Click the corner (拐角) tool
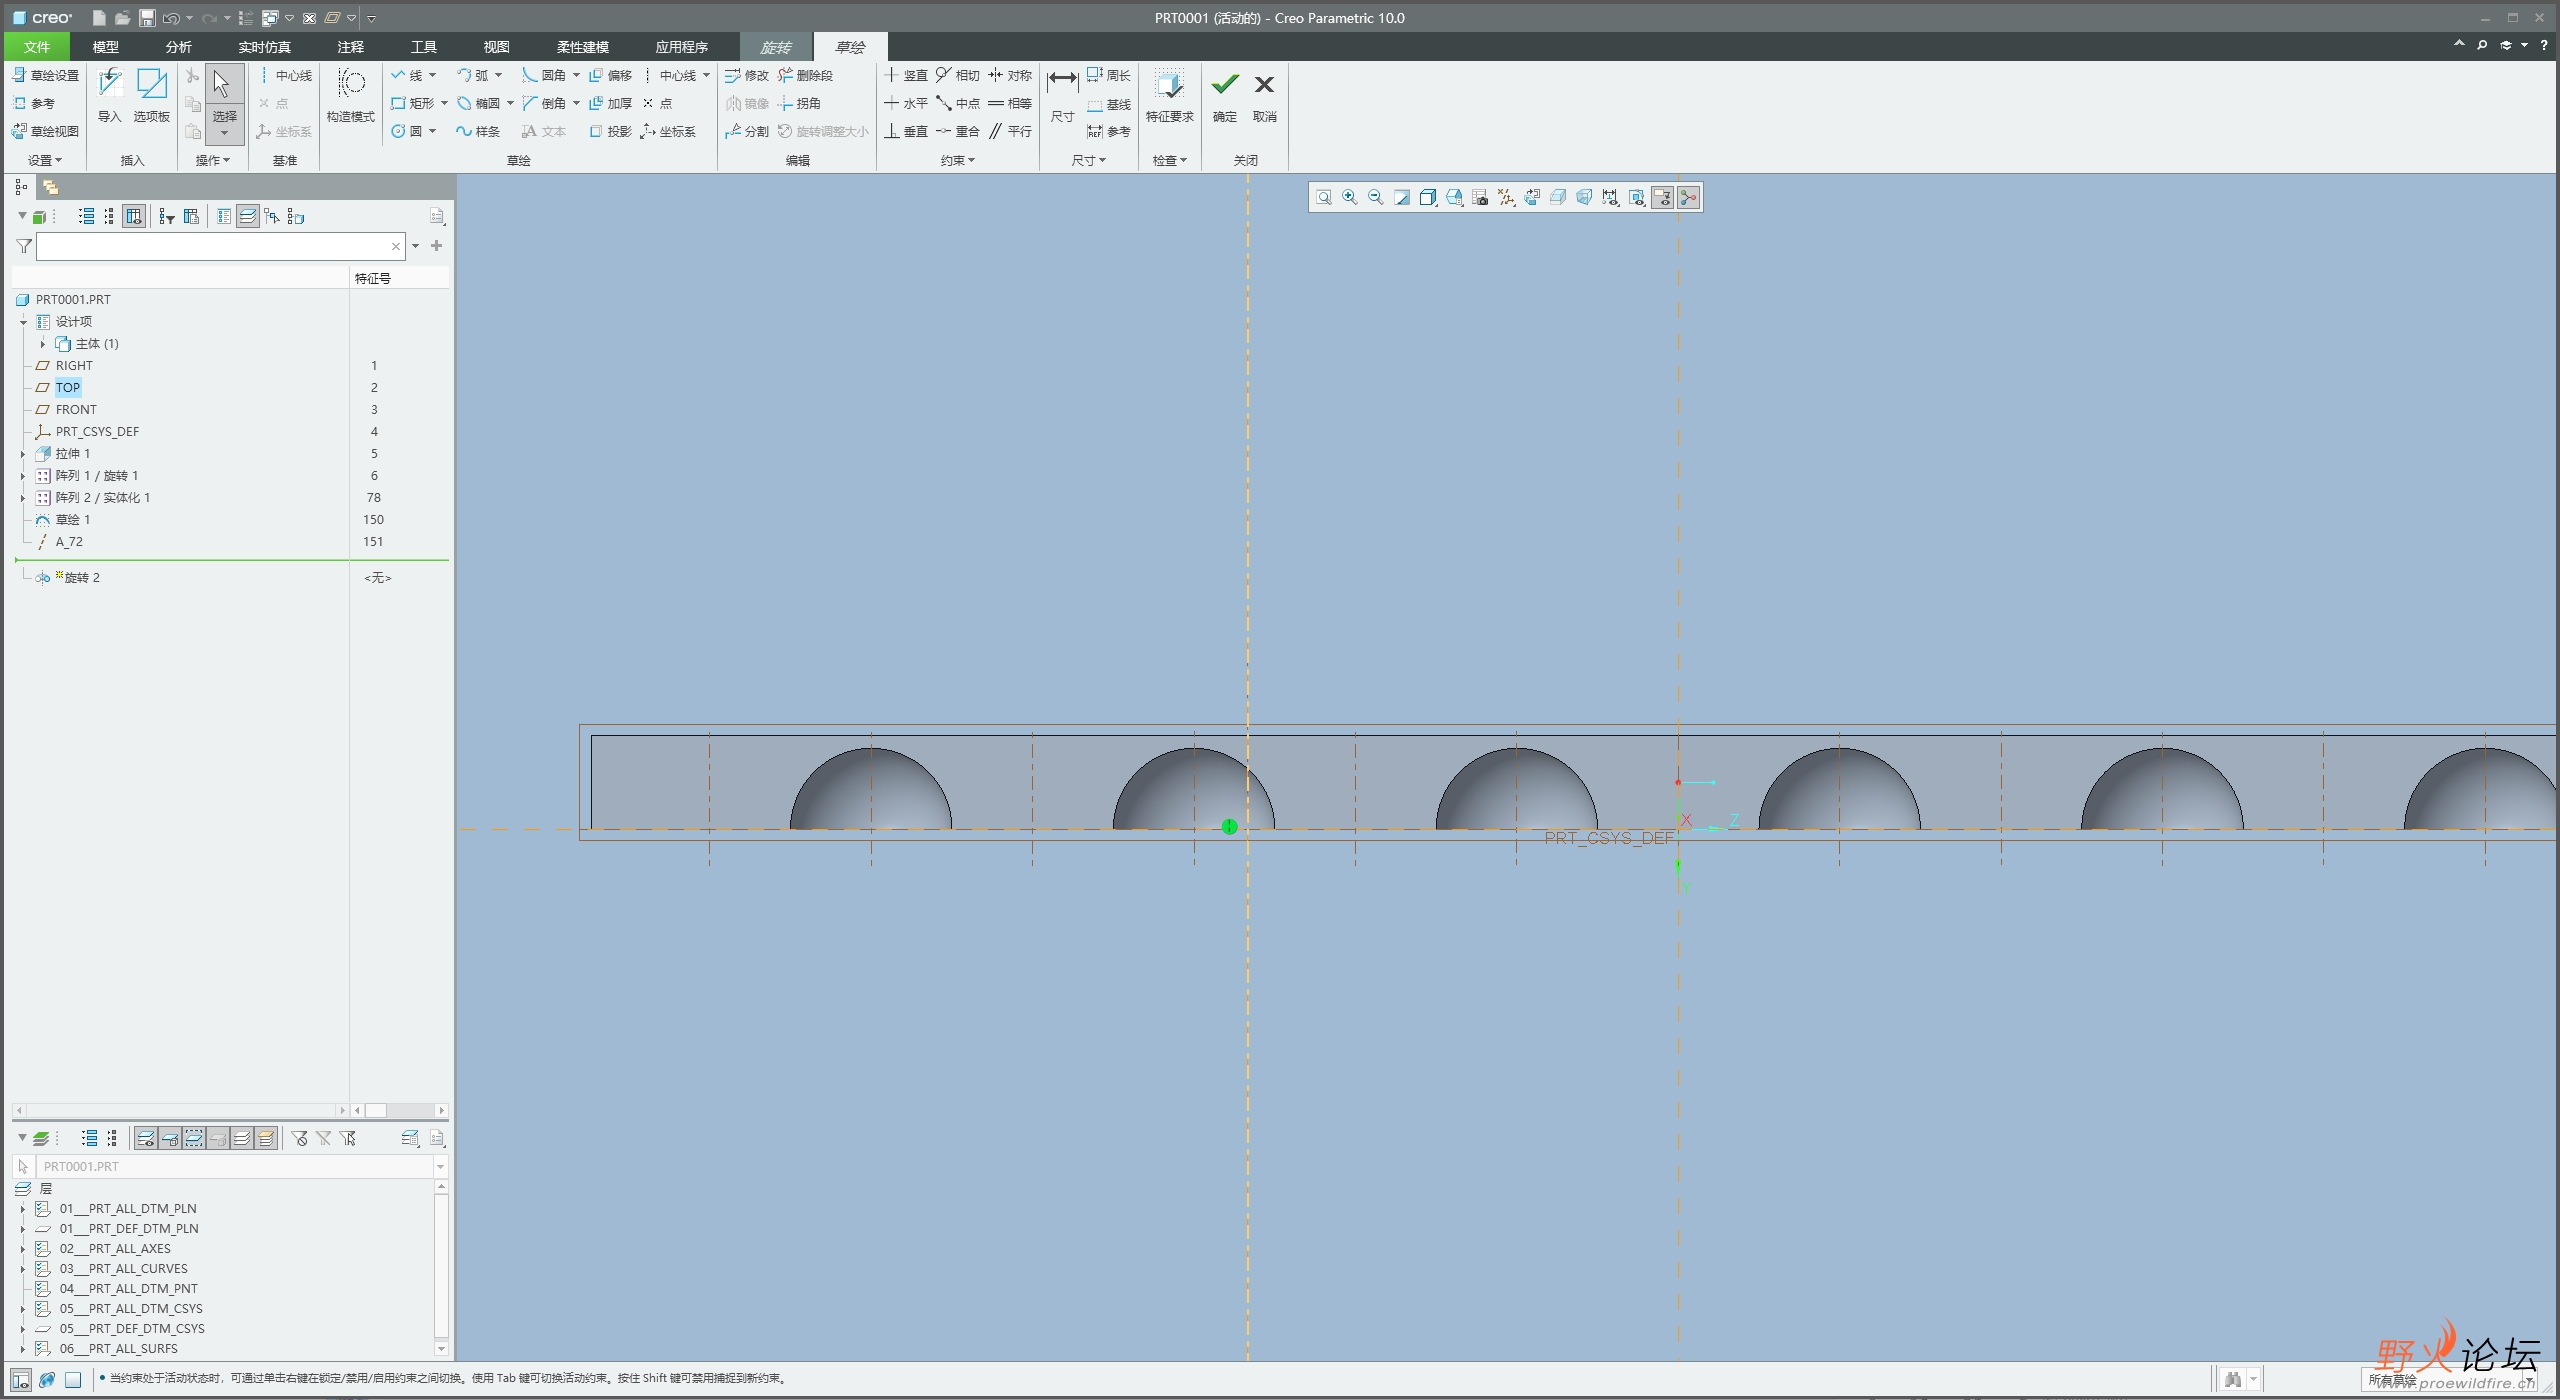The image size is (2560, 1400). click(x=800, y=103)
